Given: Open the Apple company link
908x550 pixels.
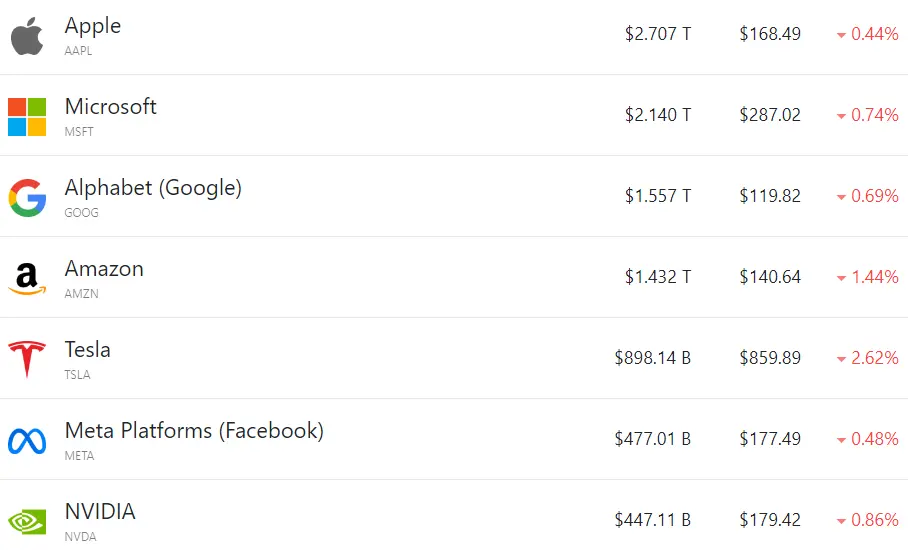Looking at the screenshot, I should click(x=93, y=25).
